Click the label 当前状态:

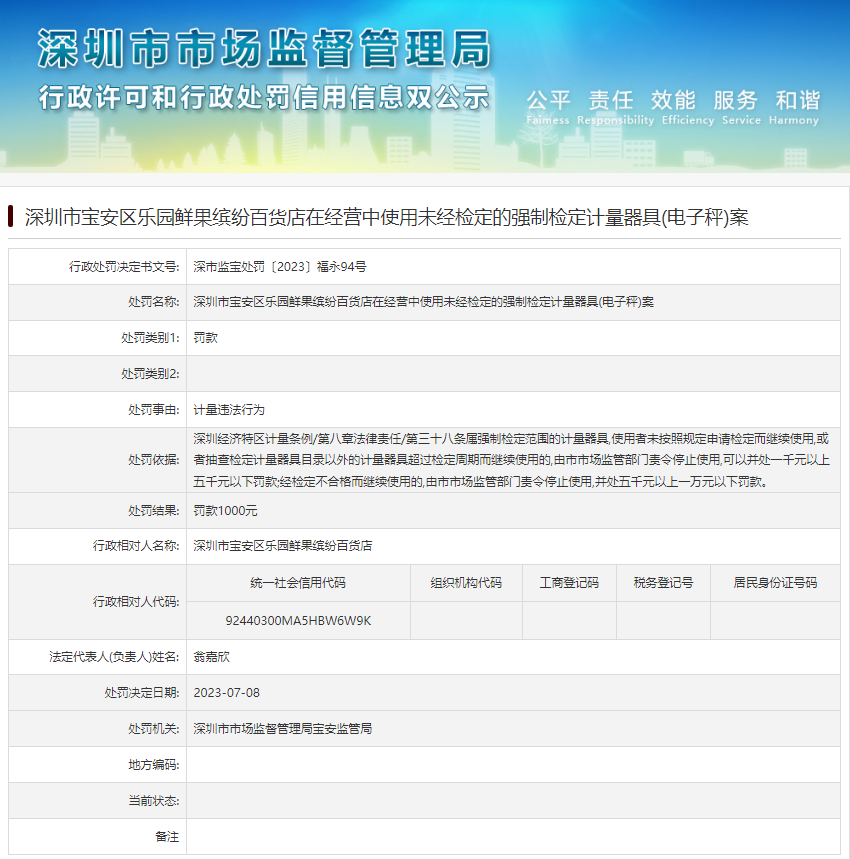(x=154, y=801)
